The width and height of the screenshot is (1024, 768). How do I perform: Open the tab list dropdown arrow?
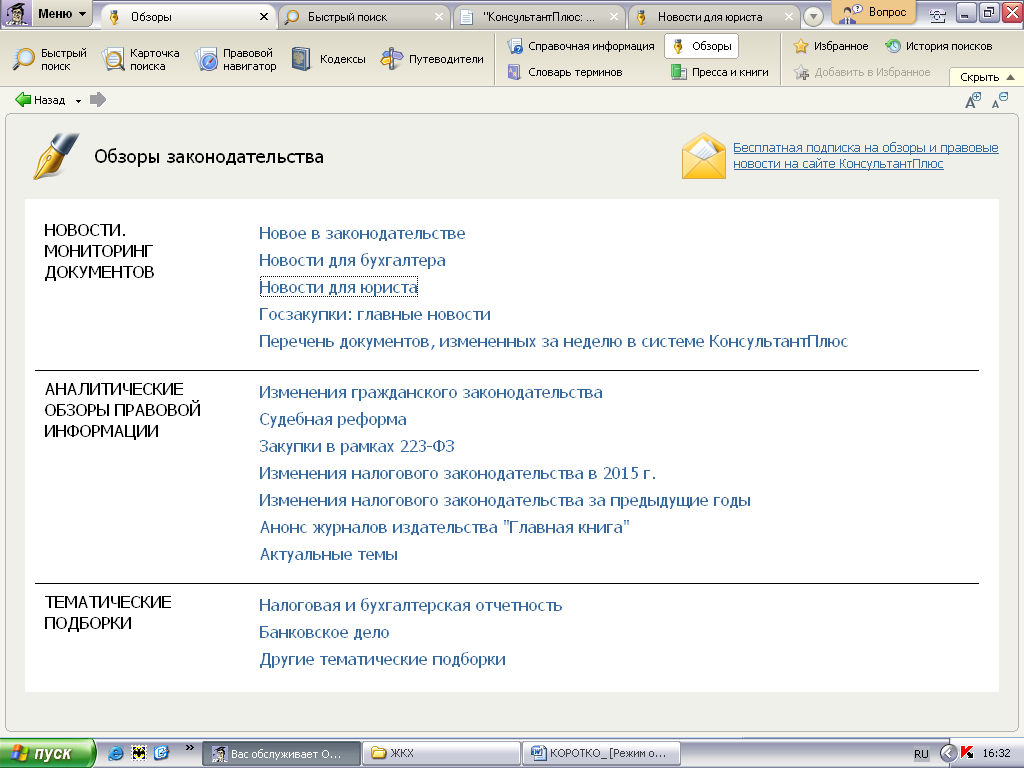point(813,17)
